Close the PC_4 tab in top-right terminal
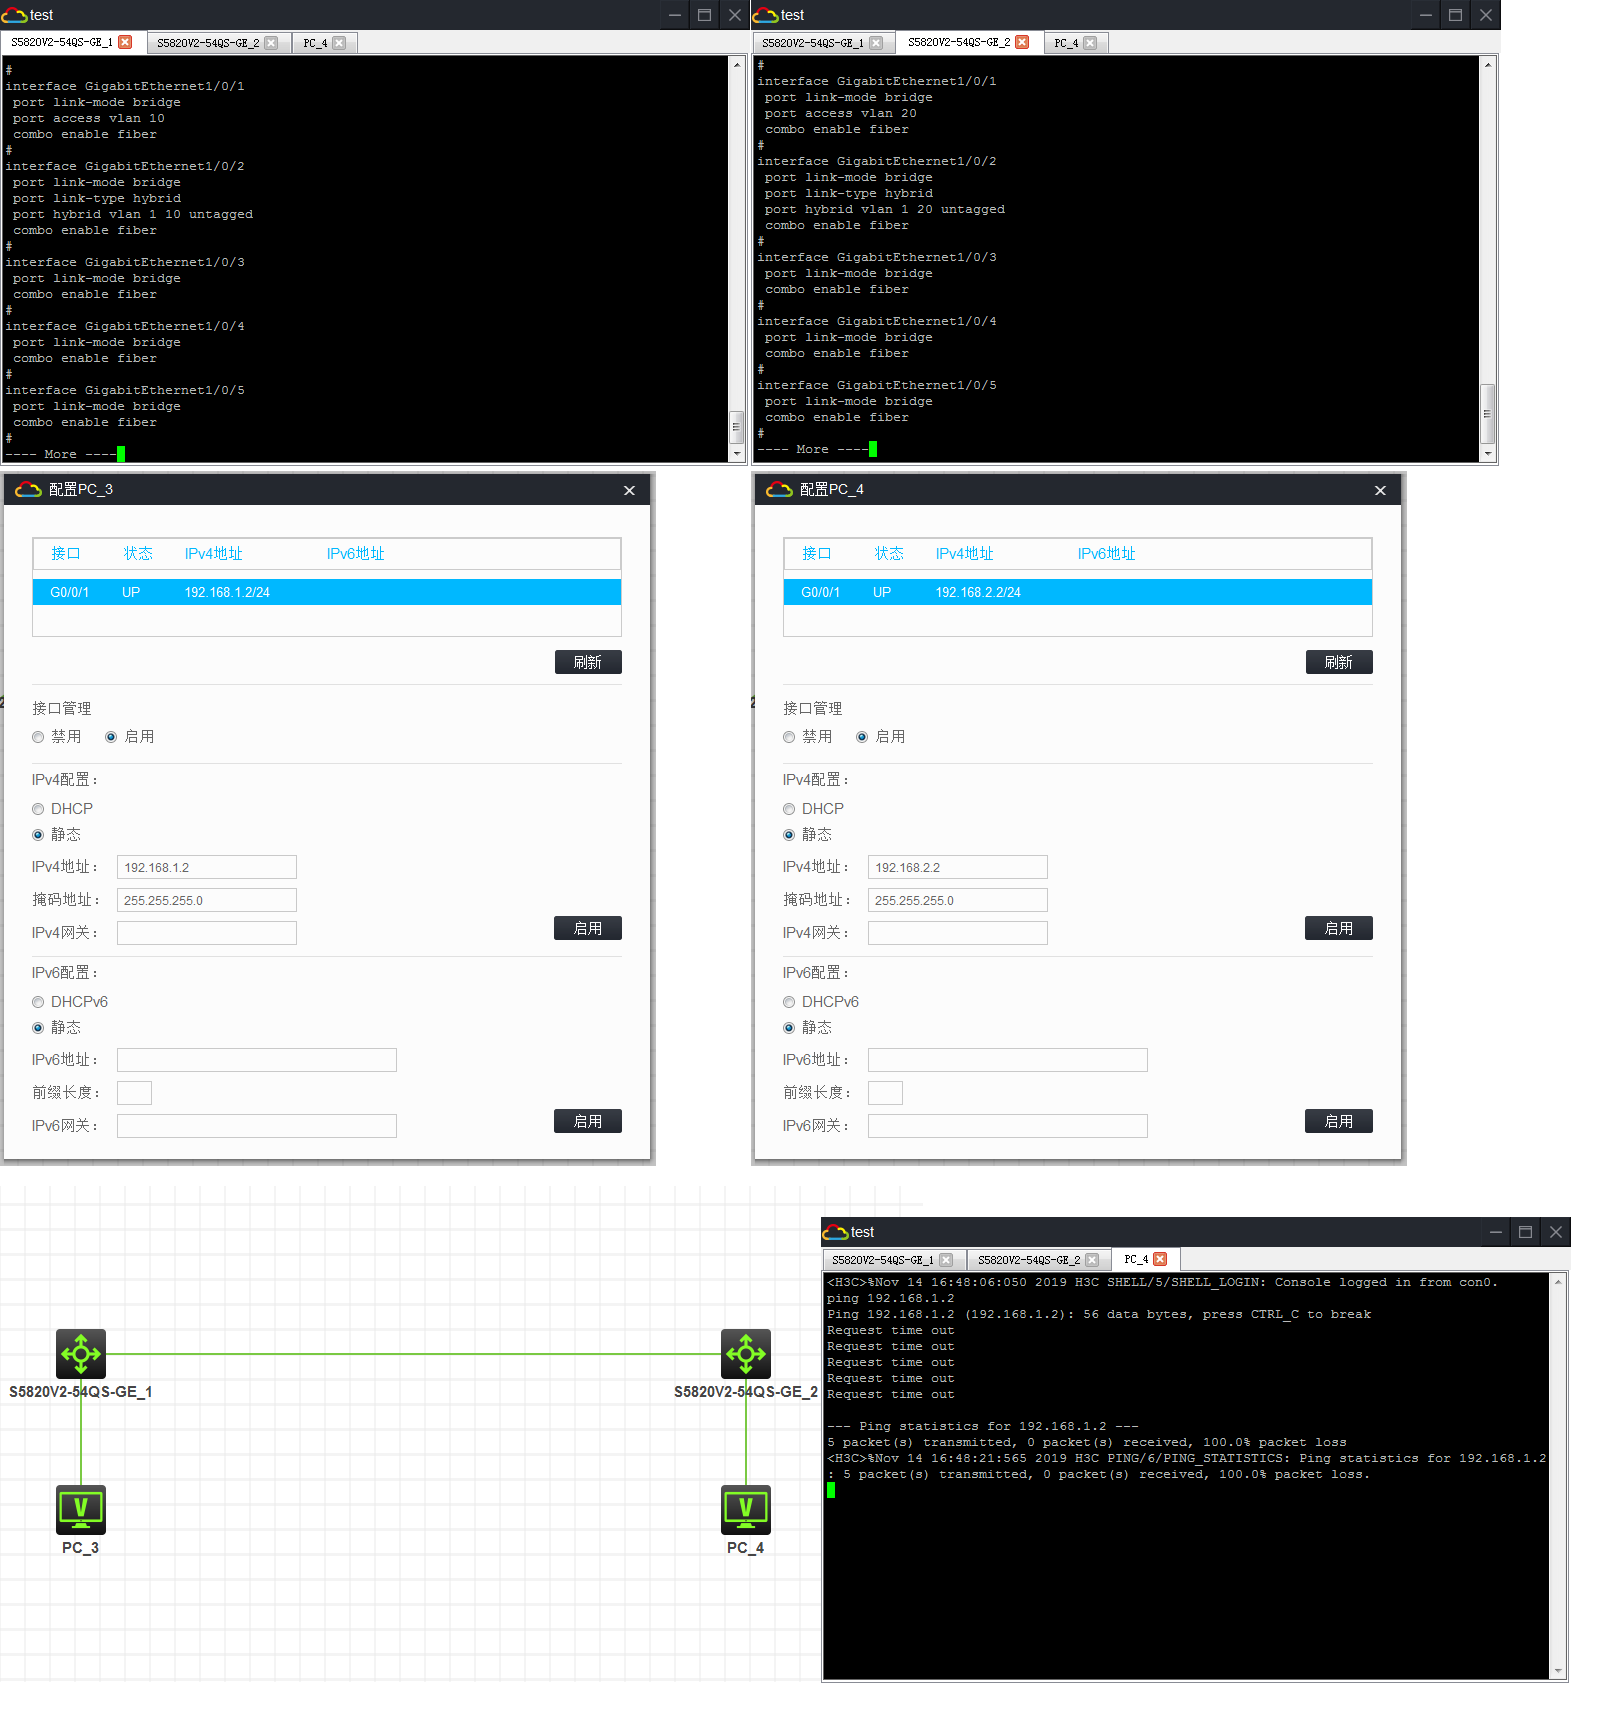 pyautogui.click(x=1090, y=43)
